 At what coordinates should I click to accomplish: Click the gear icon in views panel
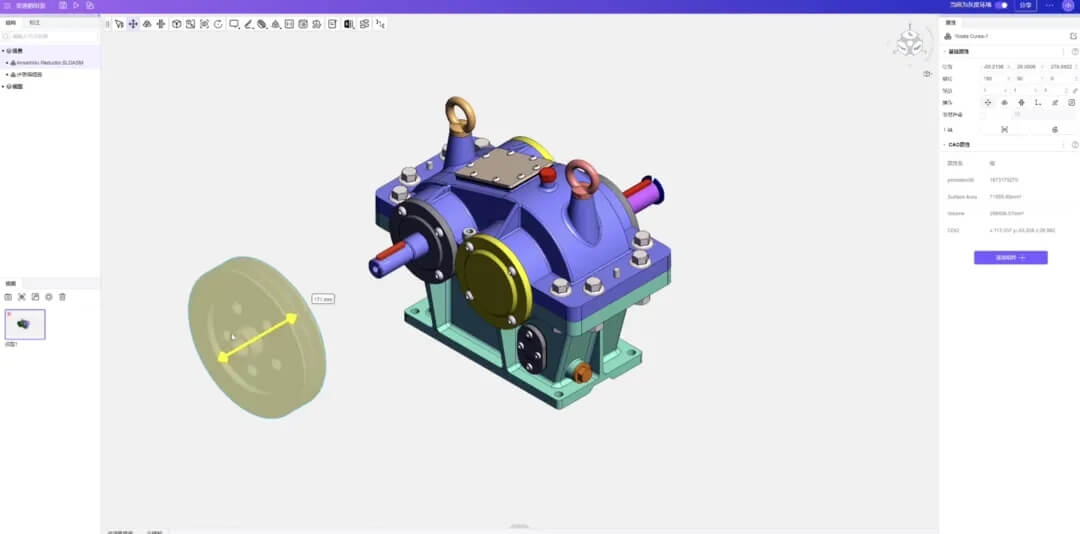pos(48,297)
